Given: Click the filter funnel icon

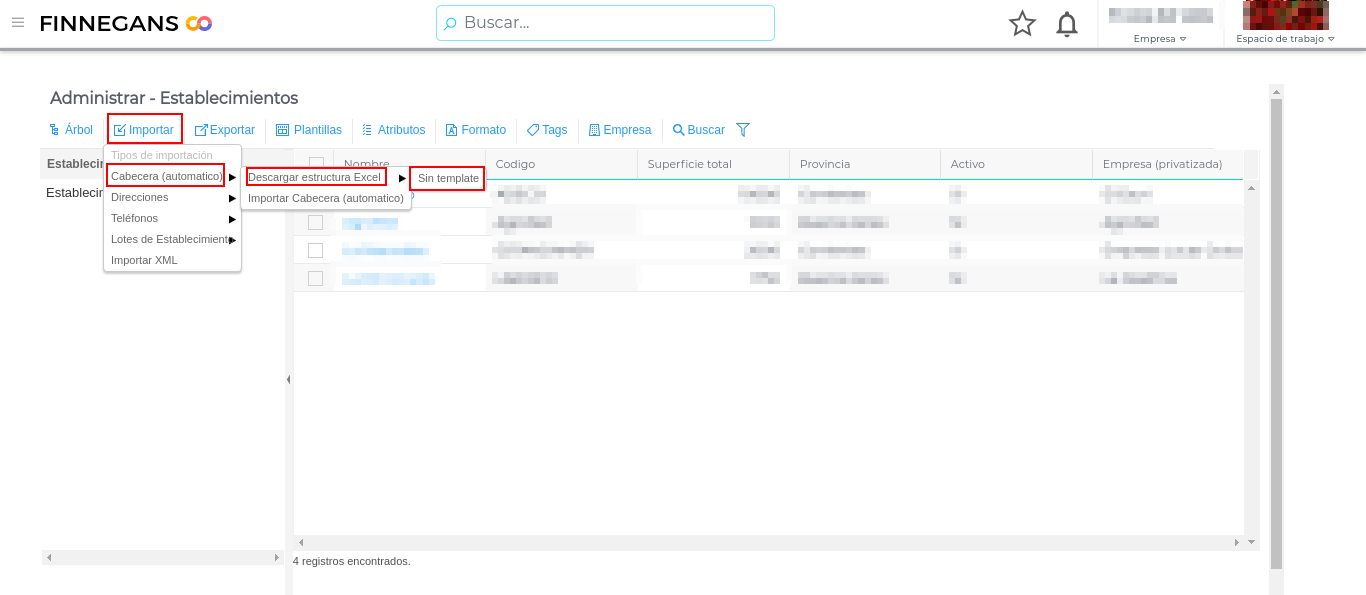Looking at the screenshot, I should 743,130.
